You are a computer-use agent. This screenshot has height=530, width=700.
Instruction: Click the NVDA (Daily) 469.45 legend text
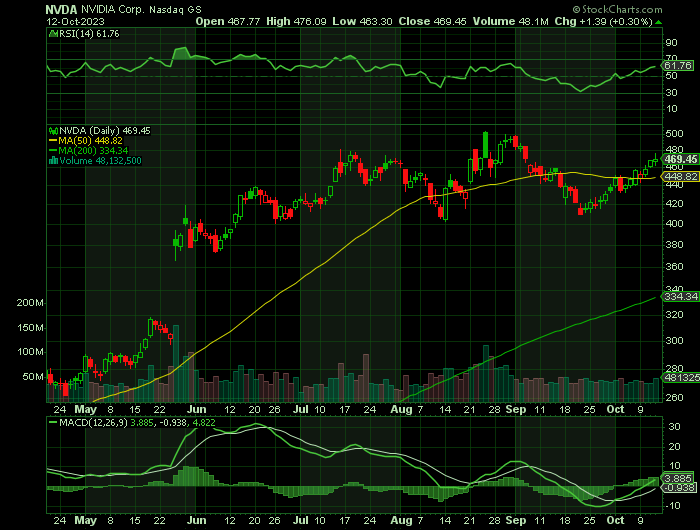105,131
